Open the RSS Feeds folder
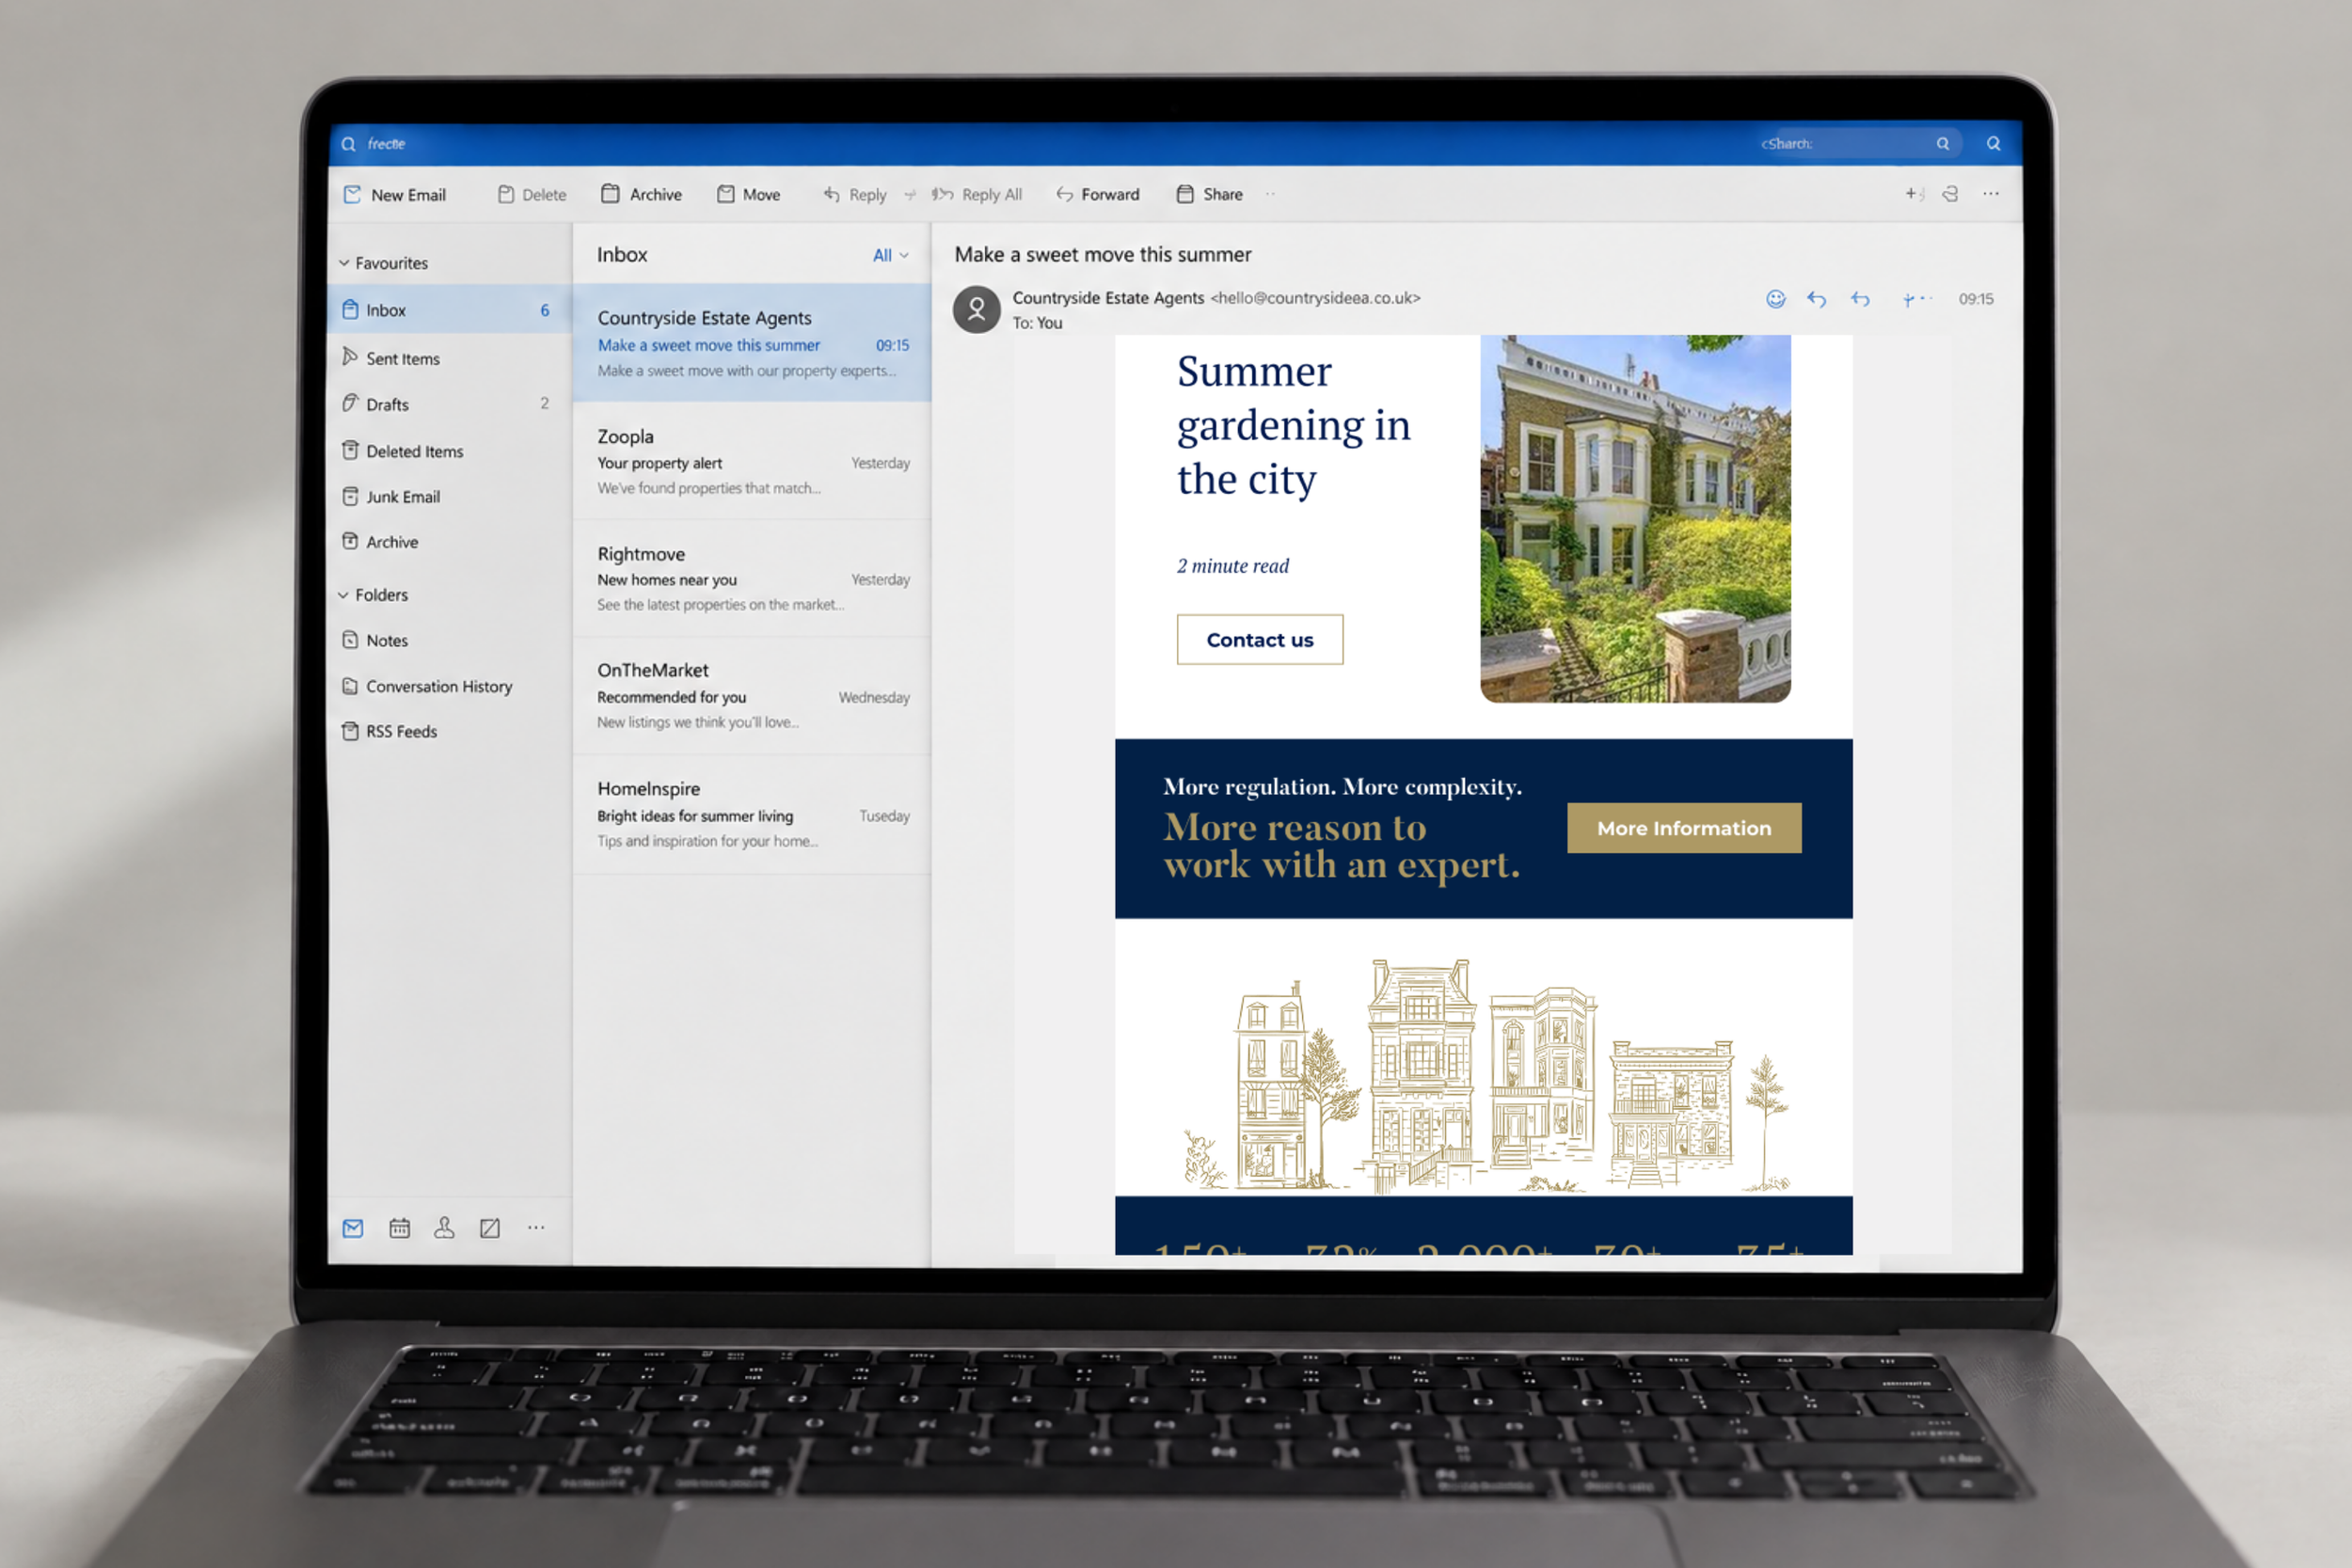This screenshot has width=2352, height=1568. (x=450, y=731)
